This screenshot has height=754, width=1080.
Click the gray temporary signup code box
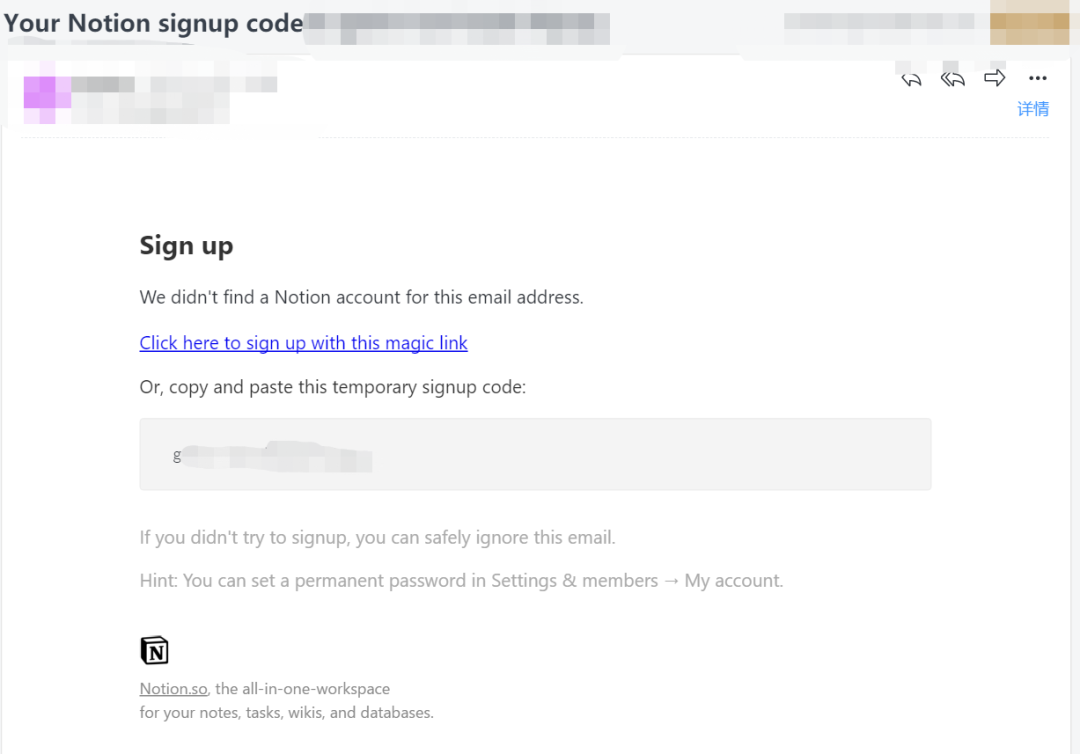[535, 454]
